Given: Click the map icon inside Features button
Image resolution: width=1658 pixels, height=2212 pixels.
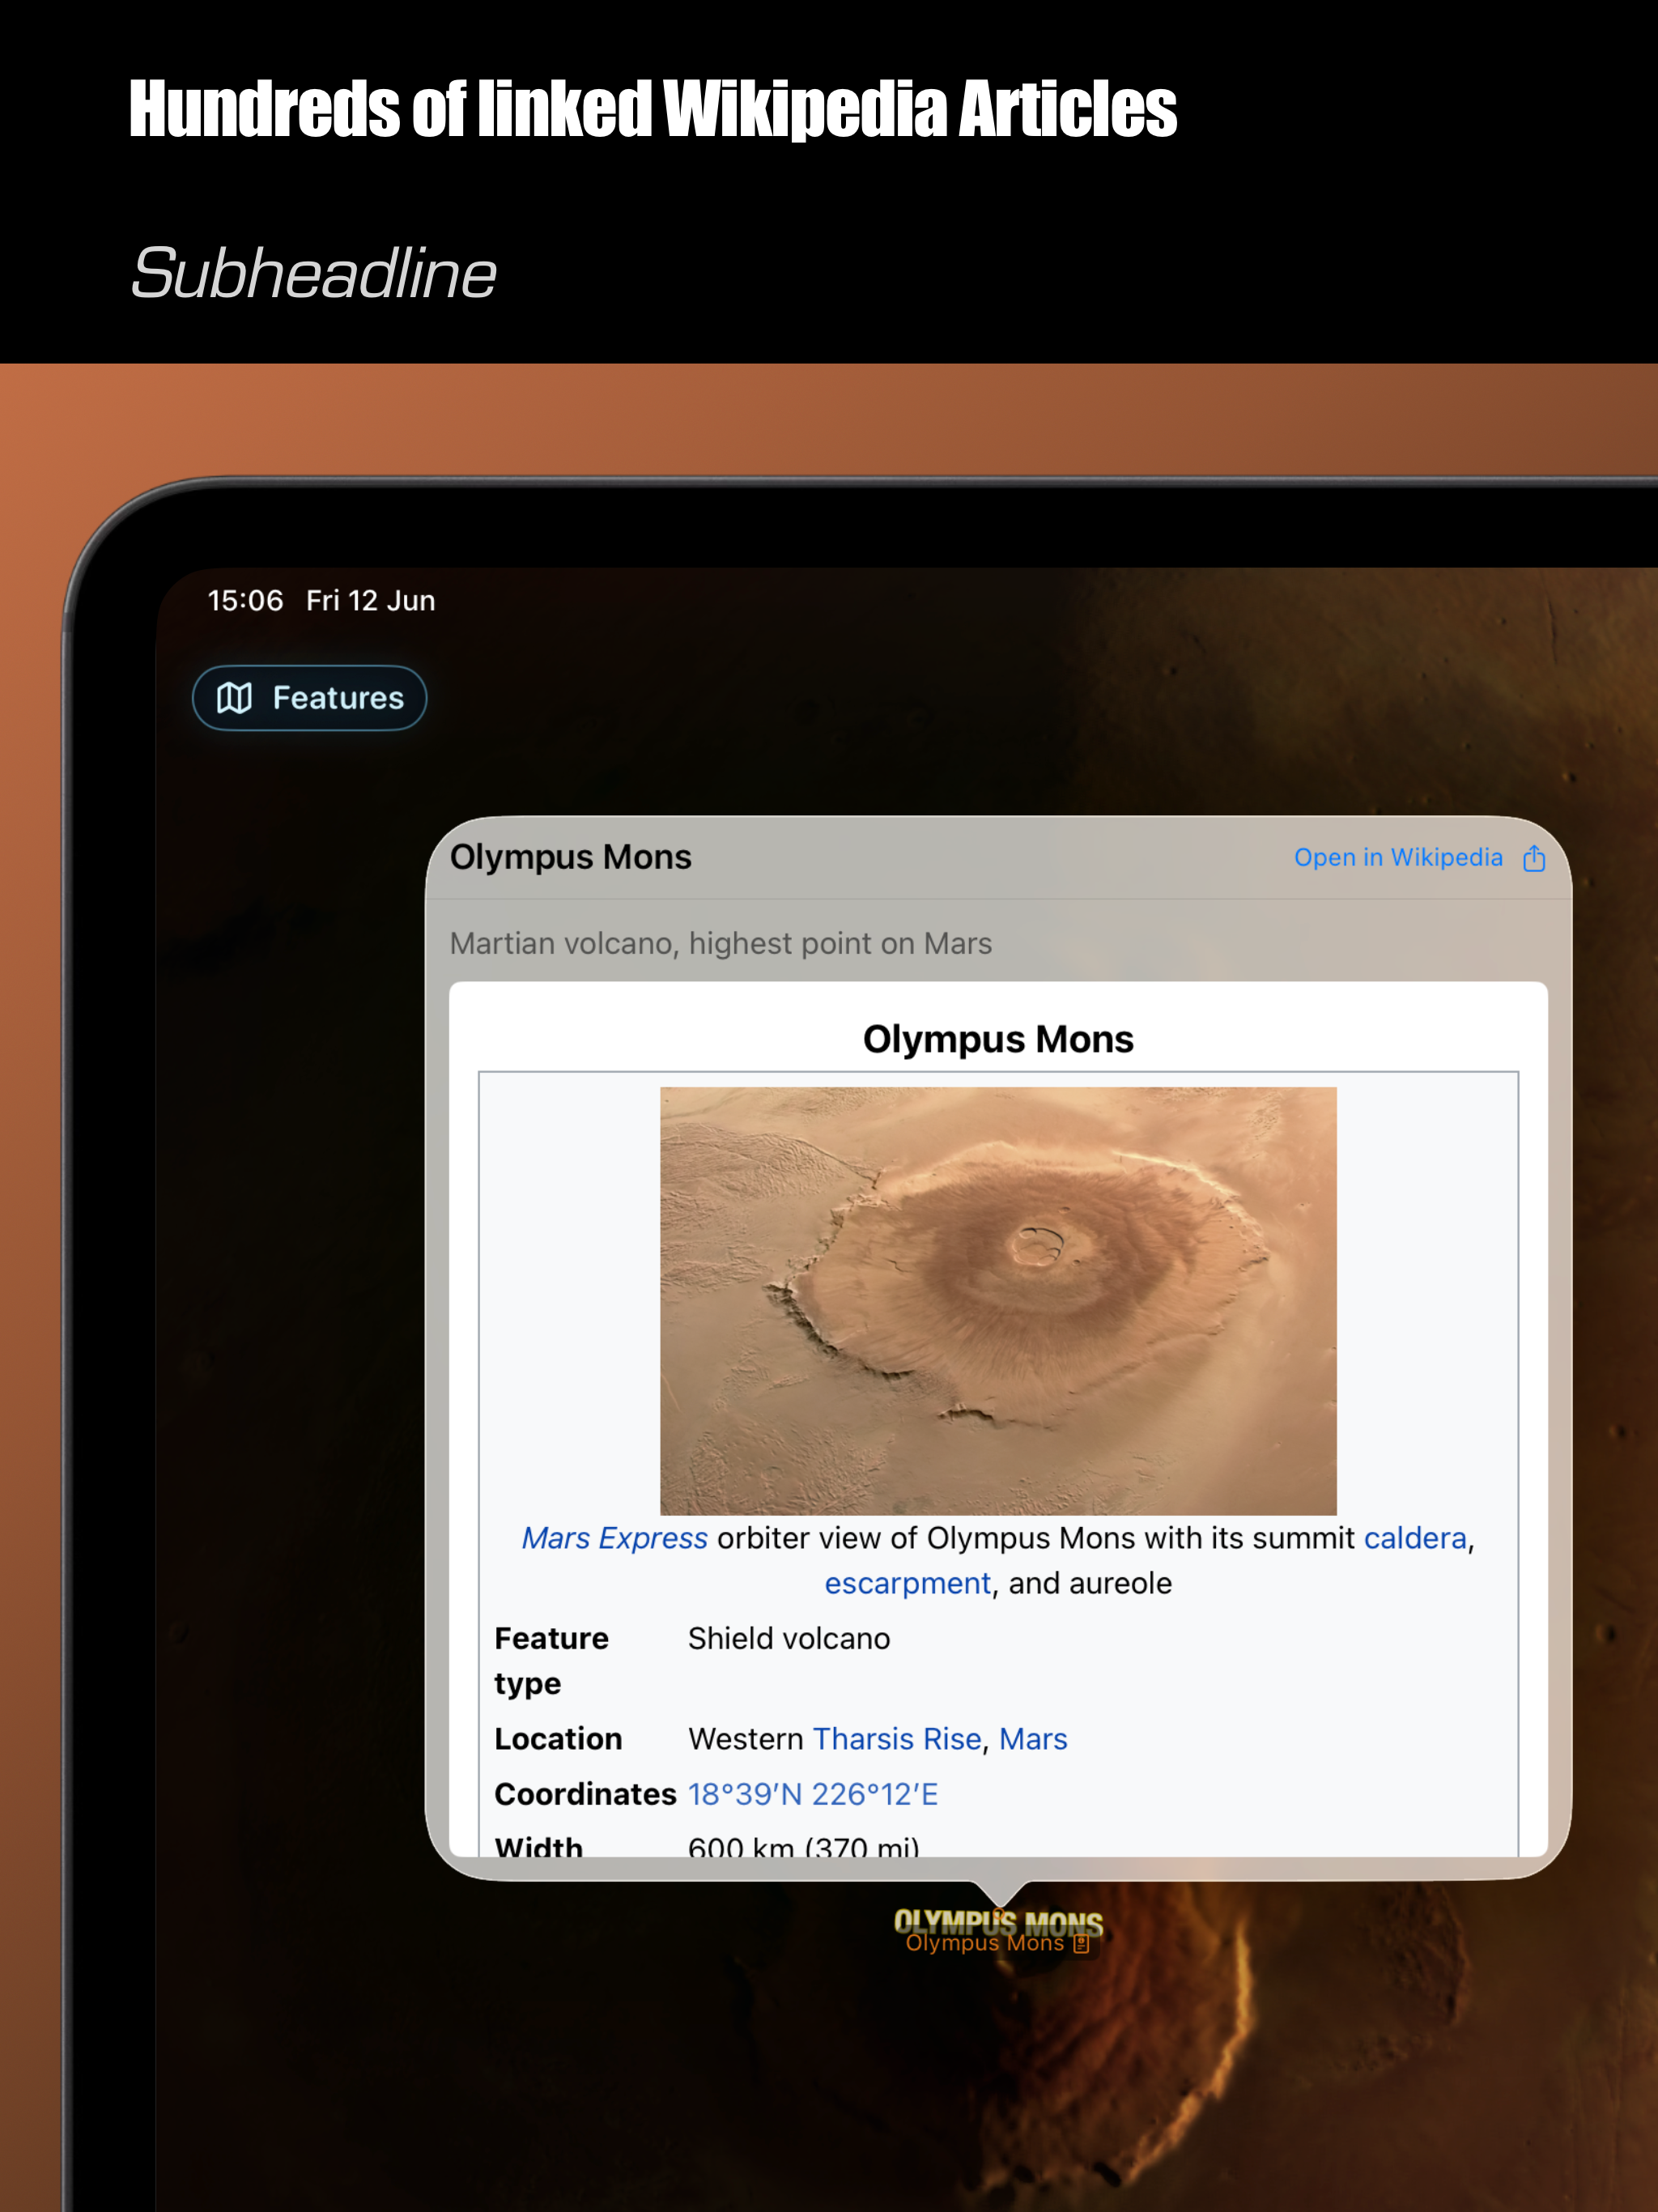Looking at the screenshot, I should click(x=234, y=698).
